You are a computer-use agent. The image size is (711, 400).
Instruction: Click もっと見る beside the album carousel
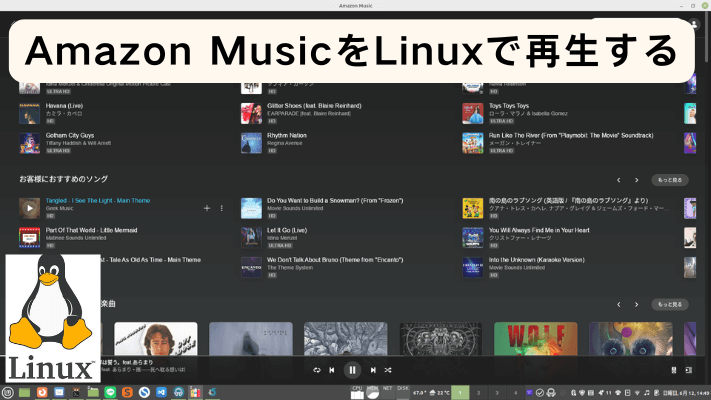click(670, 304)
